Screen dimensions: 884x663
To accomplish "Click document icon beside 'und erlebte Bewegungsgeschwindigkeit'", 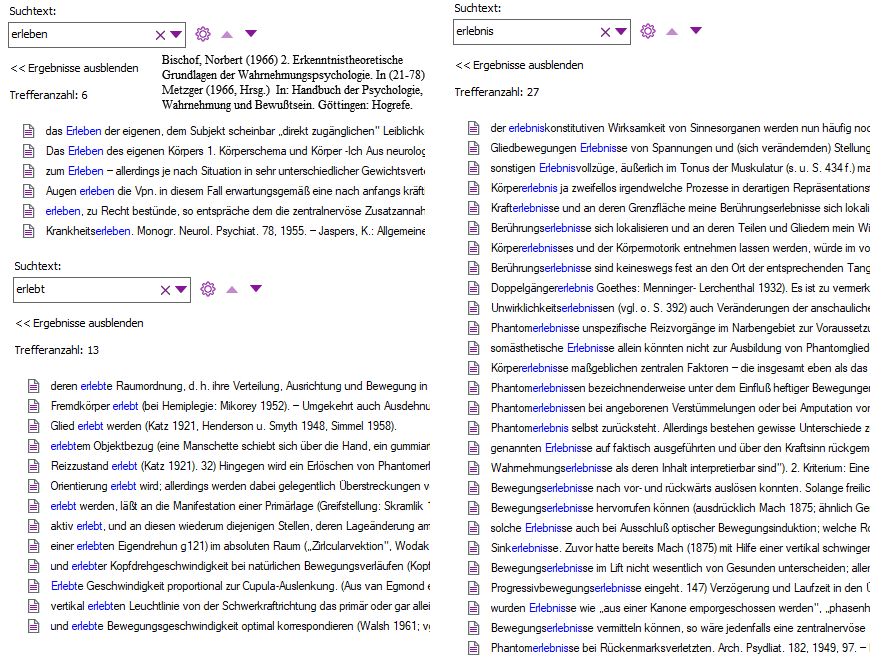I will 34,626.
